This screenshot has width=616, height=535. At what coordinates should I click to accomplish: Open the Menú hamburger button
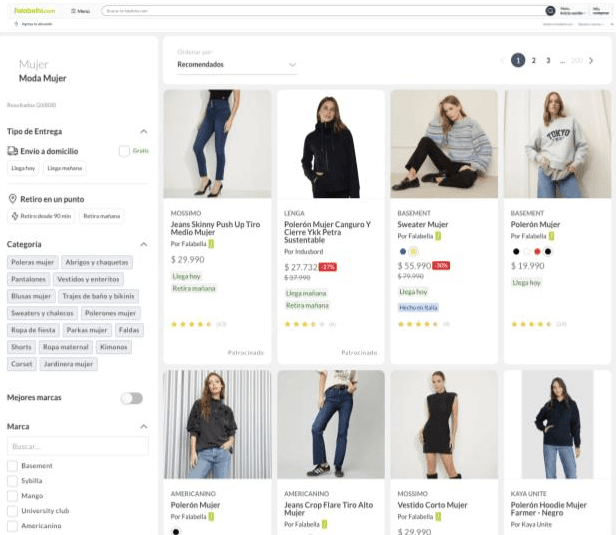pos(81,11)
